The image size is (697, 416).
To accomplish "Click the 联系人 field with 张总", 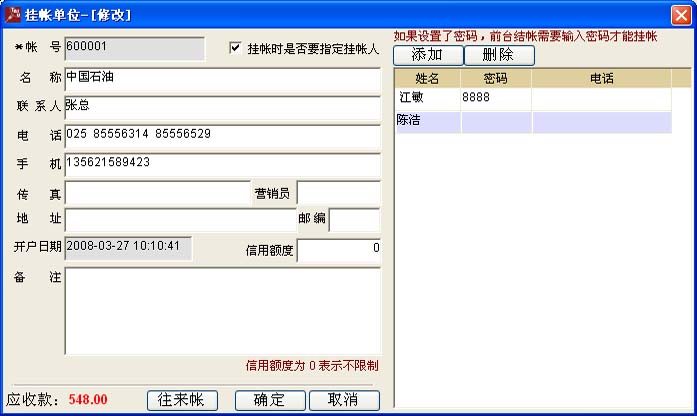I will click(221, 106).
